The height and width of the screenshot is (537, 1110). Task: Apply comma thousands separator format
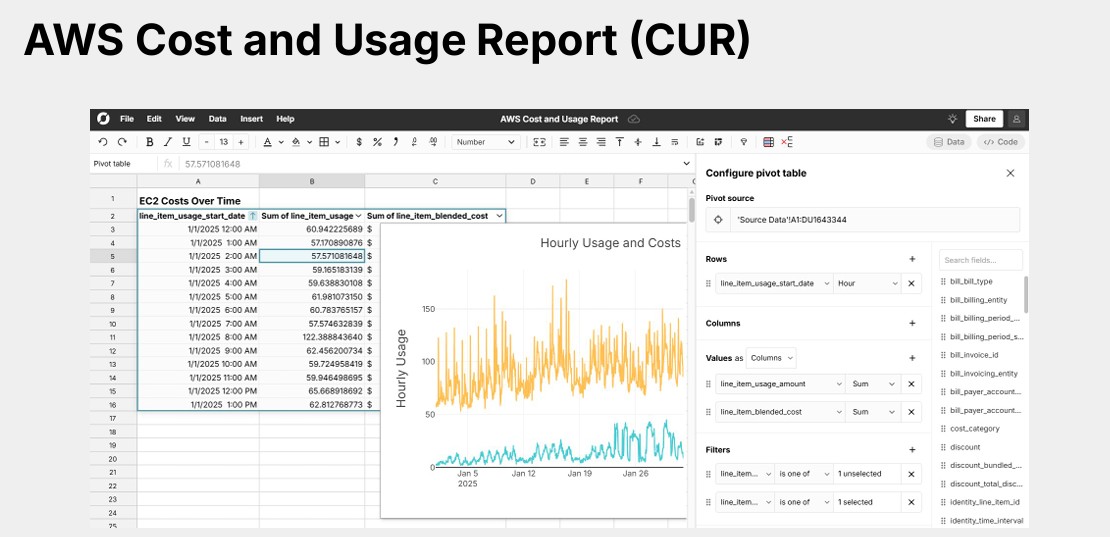coord(396,142)
